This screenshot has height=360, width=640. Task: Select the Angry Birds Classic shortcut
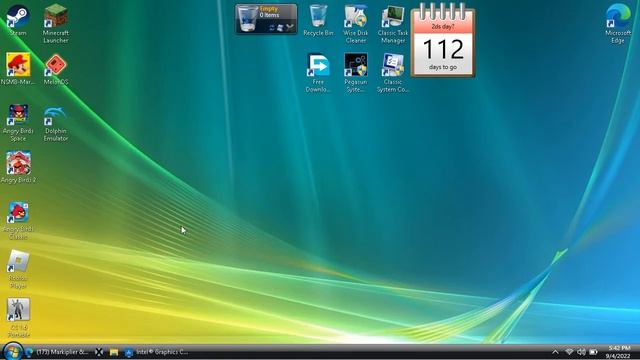click(18, 220)
